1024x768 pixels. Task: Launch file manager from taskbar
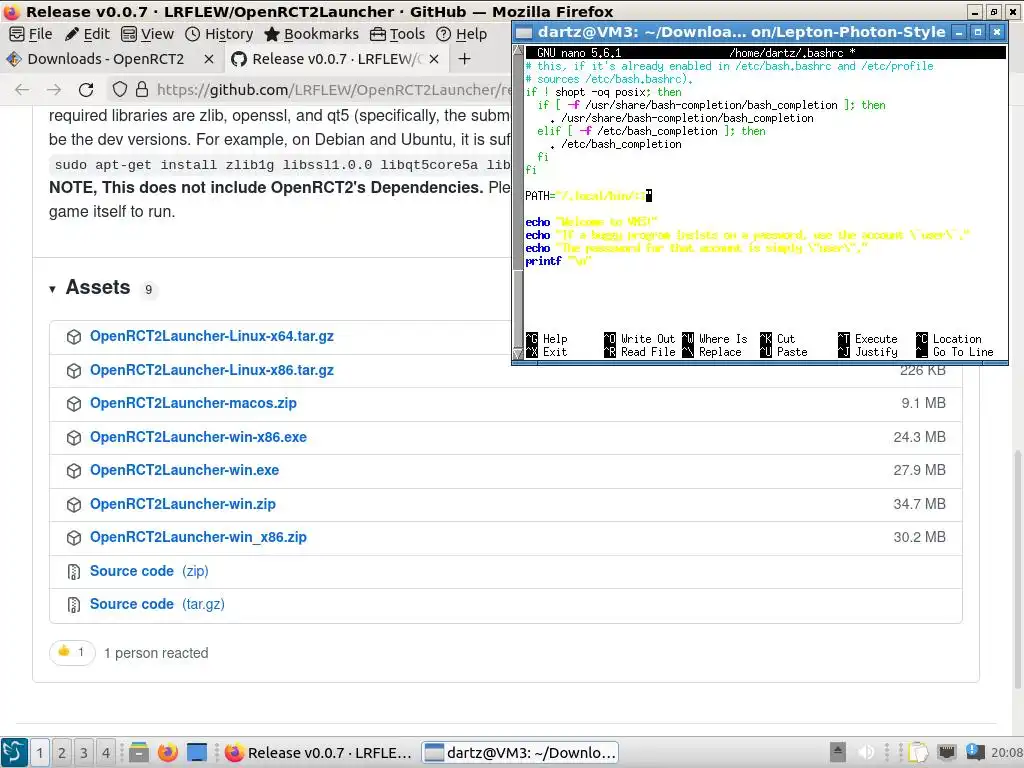click(138, 753)
